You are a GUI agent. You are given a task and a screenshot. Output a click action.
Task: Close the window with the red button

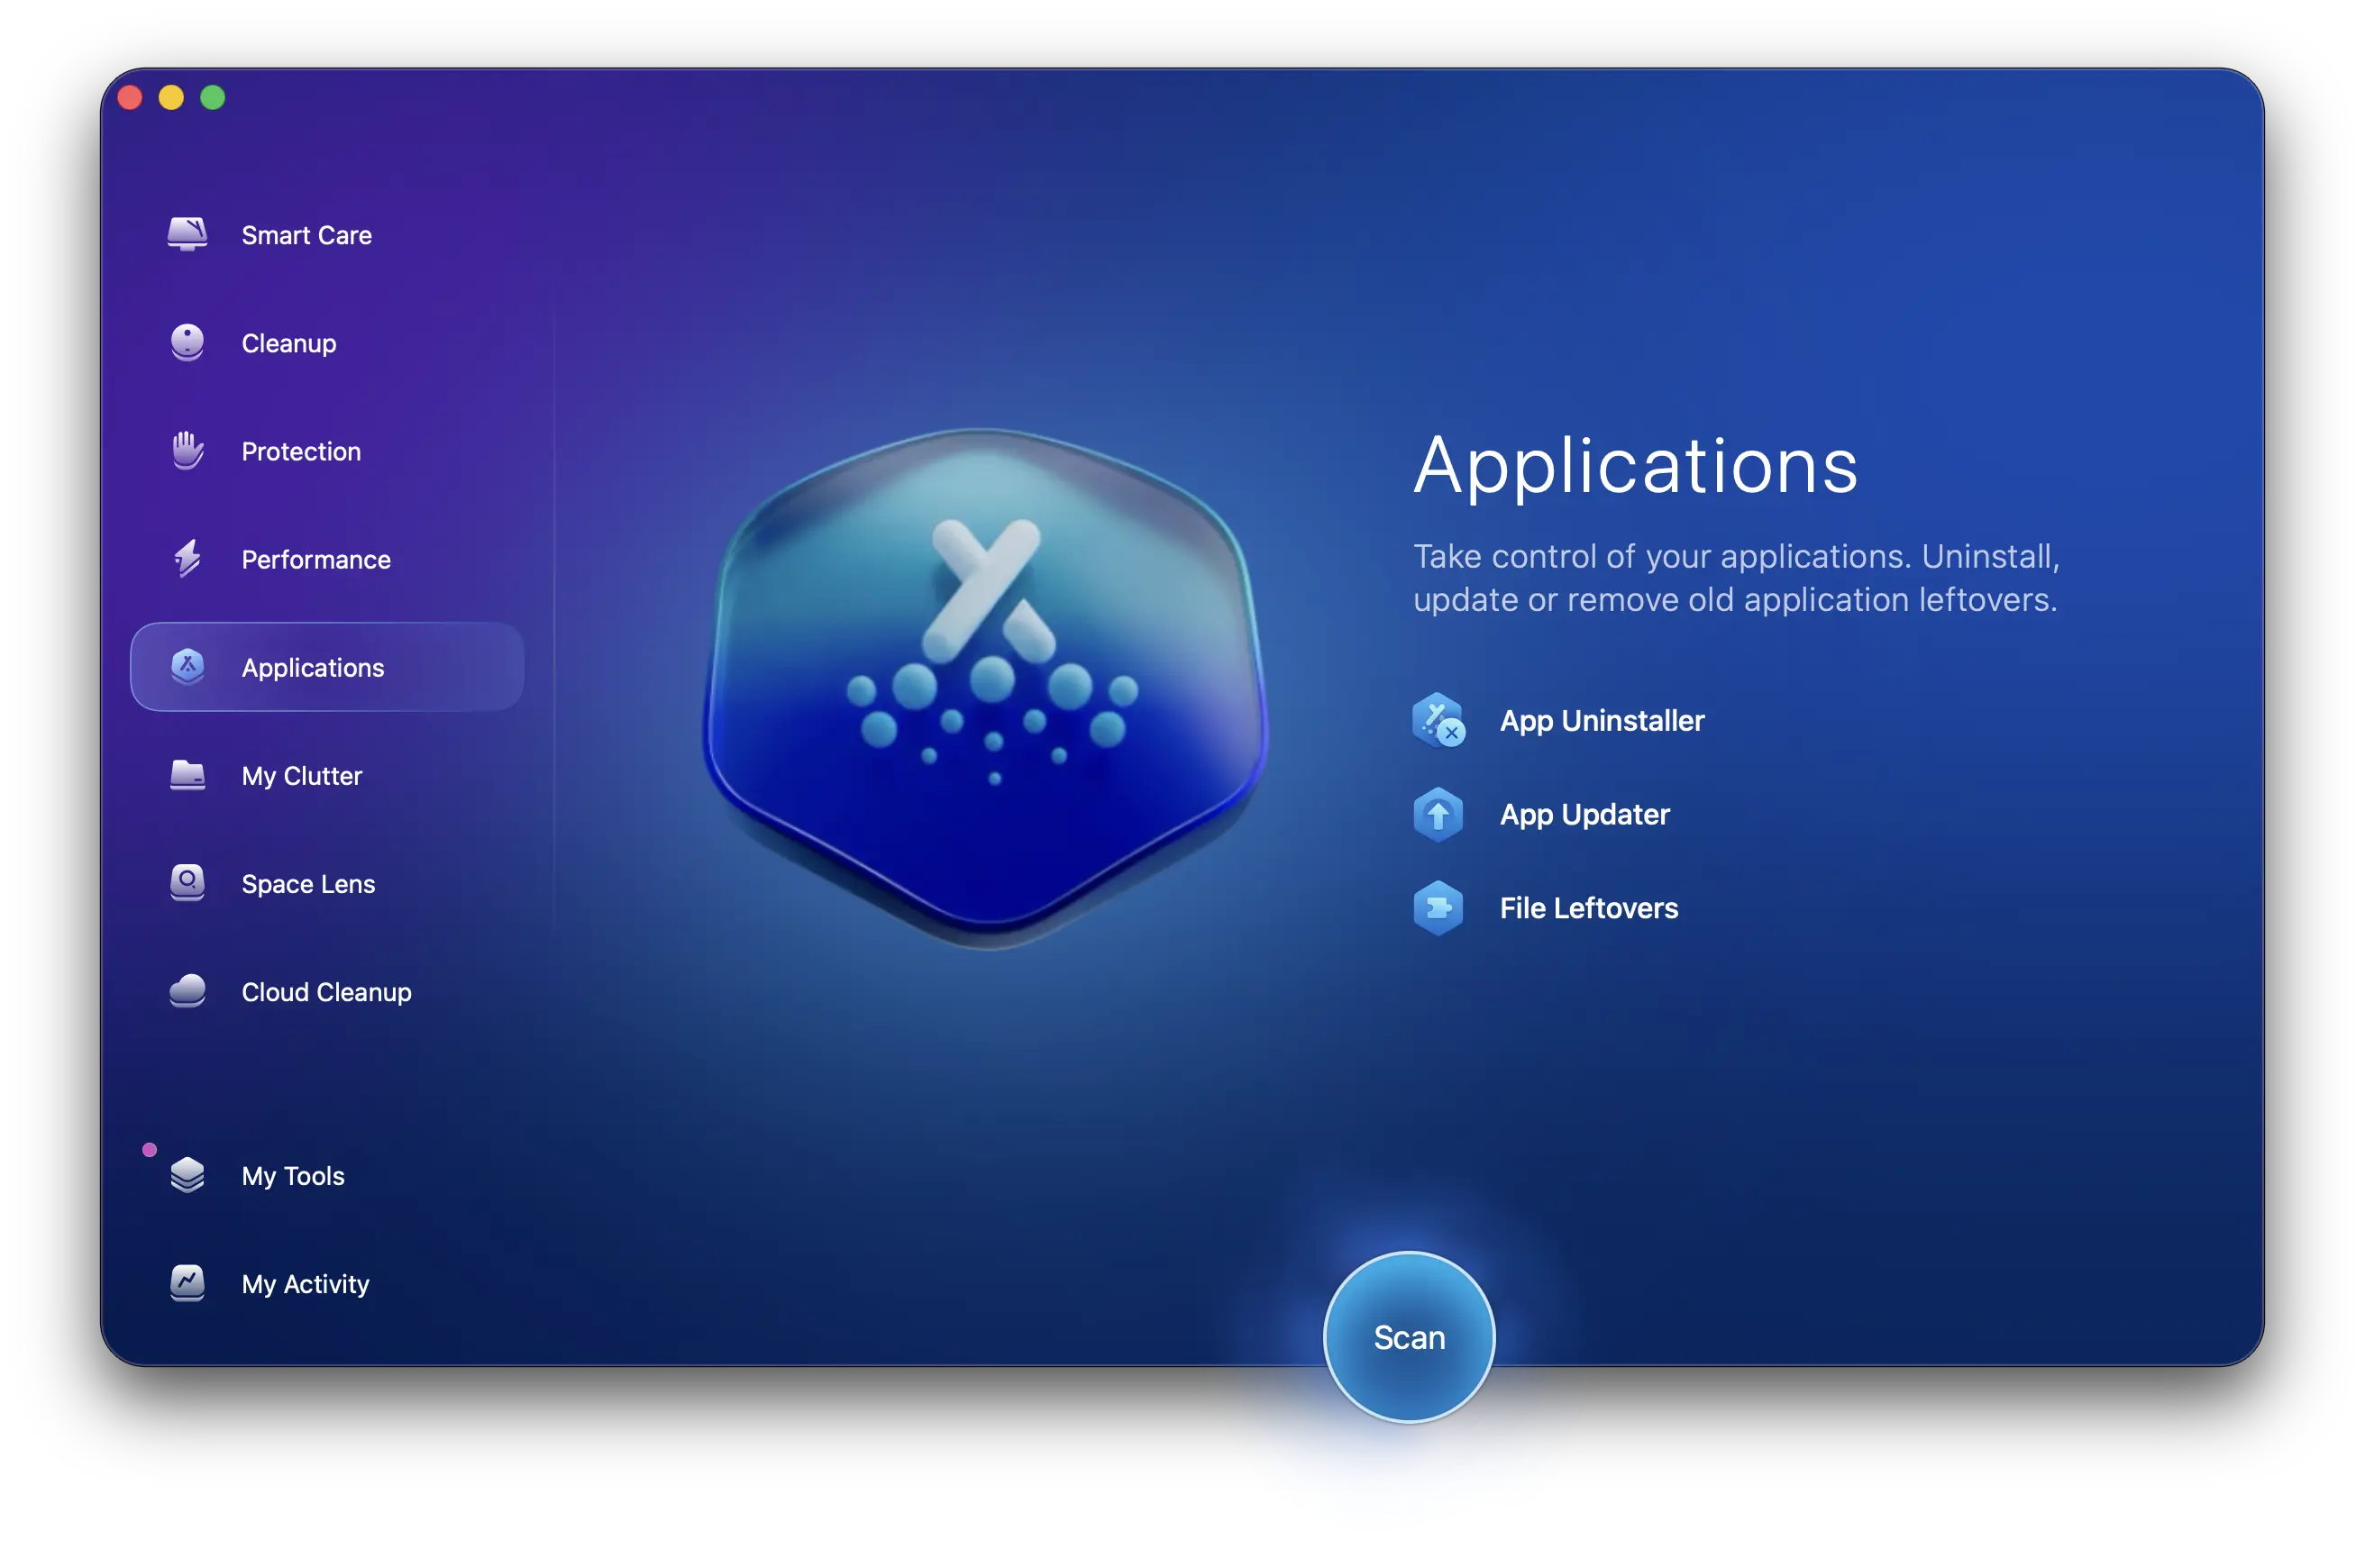tap(130, 97)
